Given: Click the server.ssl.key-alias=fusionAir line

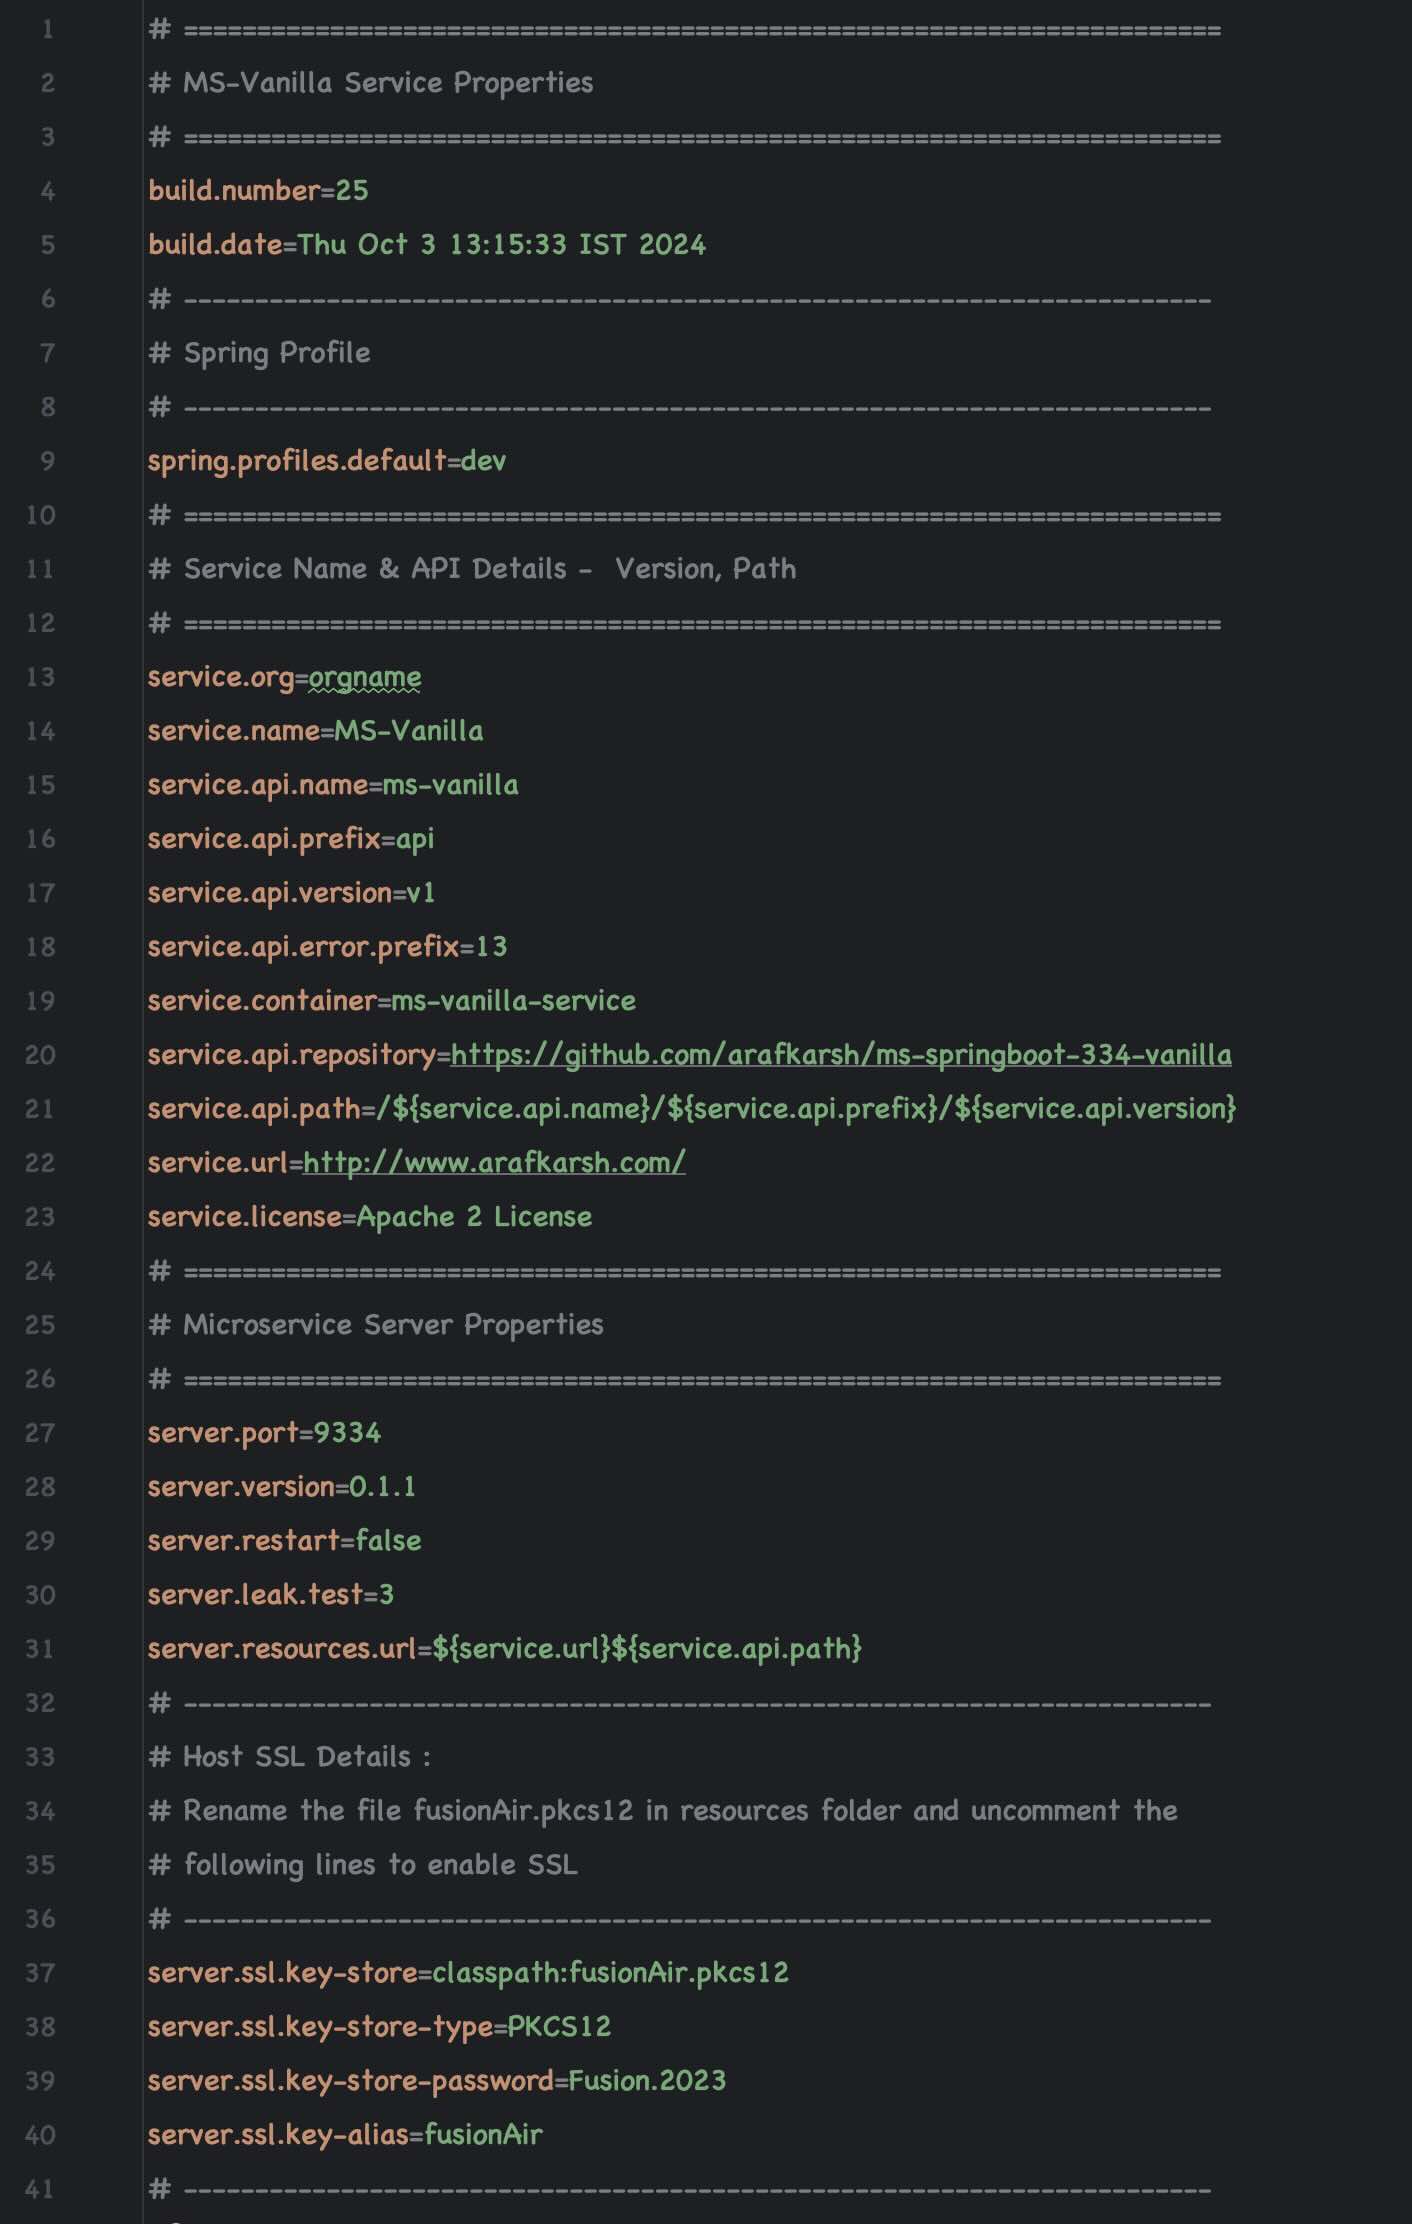Looking at the screenshot, I should [345, 2134].
